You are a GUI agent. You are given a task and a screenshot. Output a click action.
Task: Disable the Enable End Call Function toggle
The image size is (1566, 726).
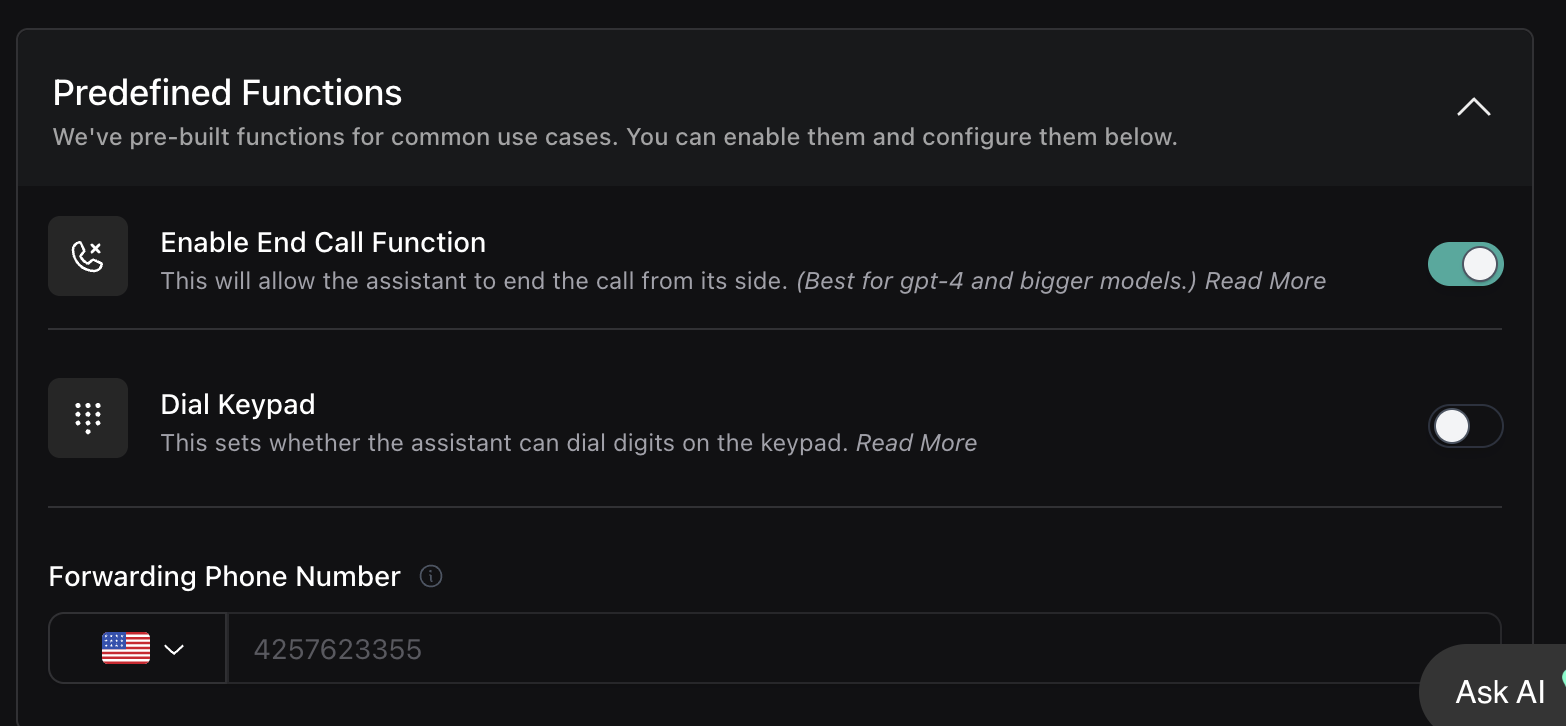tap(1465, 264)
